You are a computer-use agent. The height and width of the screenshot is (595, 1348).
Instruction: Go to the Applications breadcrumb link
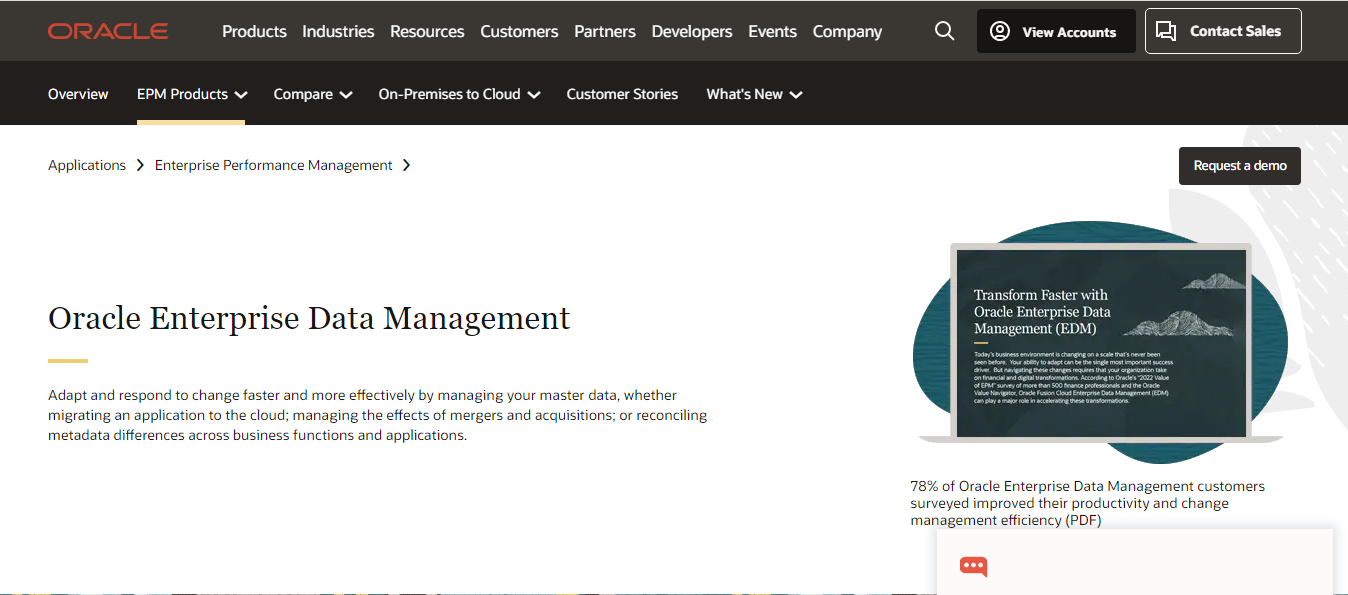click(x=87, y=165)
